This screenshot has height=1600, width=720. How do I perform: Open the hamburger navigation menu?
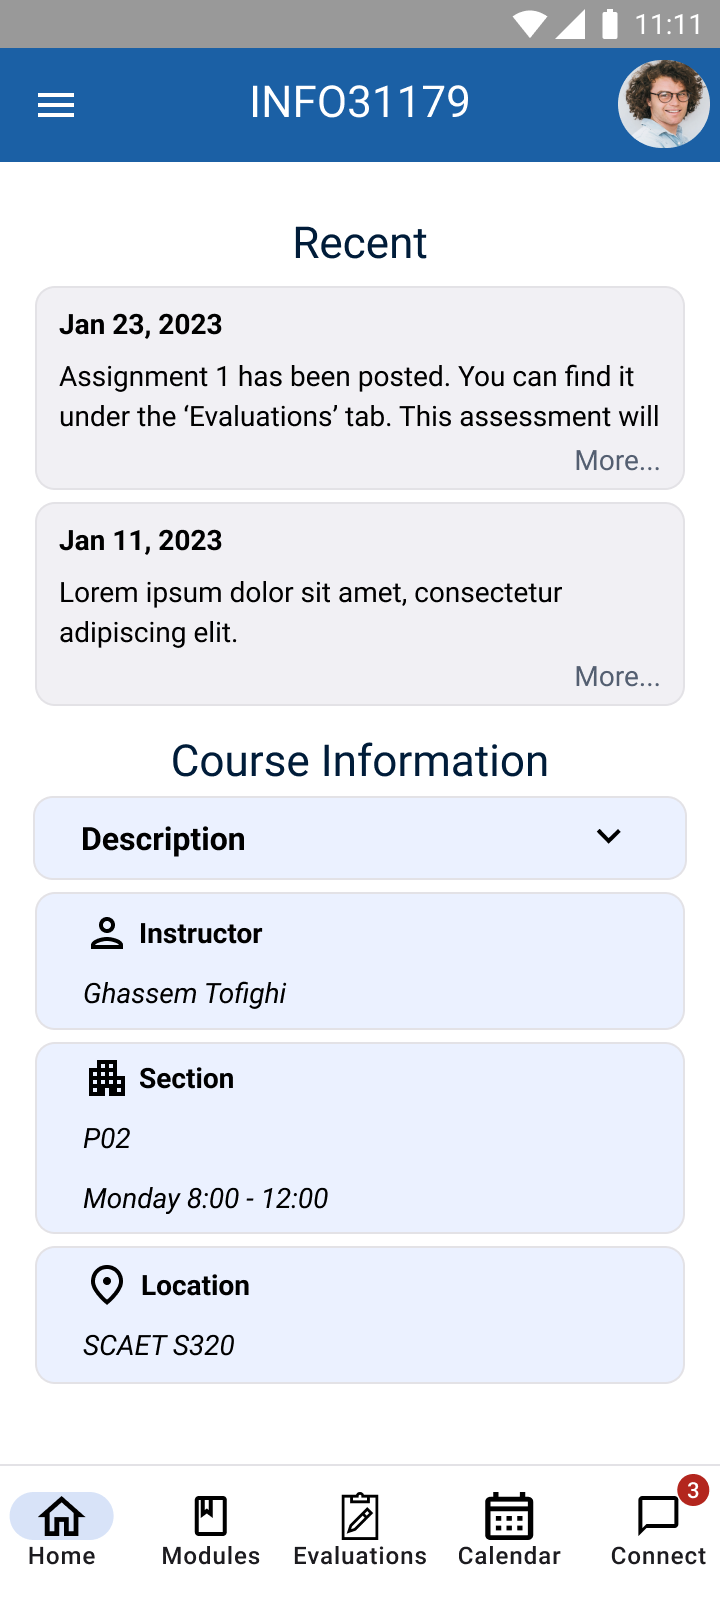[56, 105]
